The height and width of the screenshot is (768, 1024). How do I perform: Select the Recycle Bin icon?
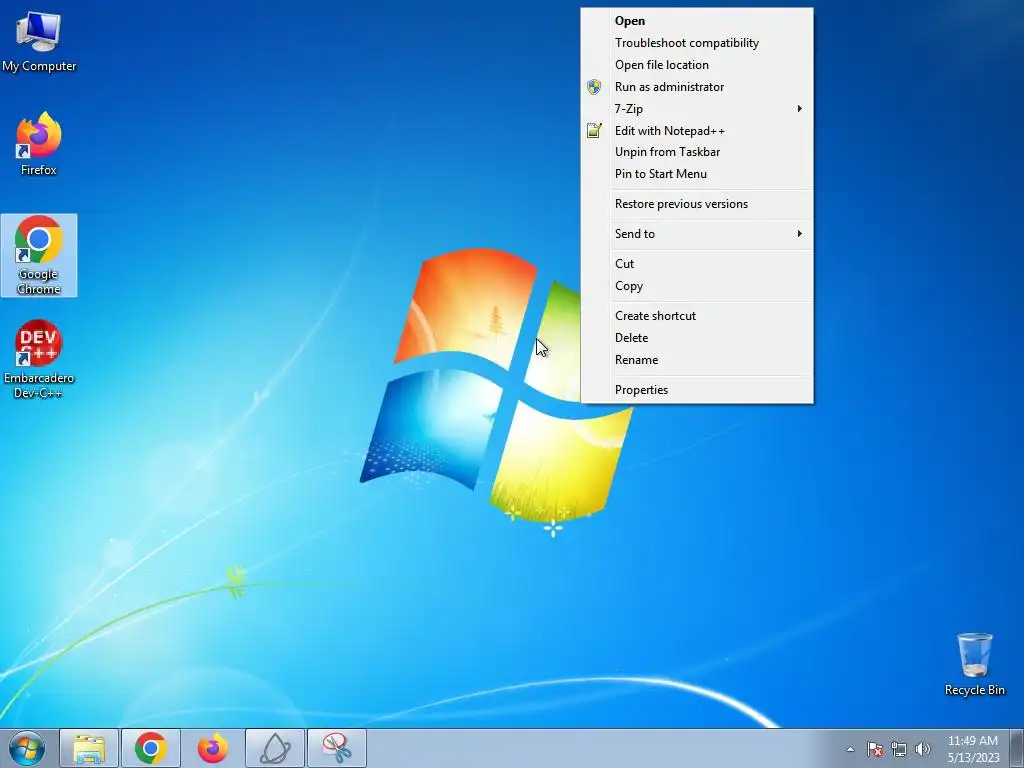[x=974, y=664]
